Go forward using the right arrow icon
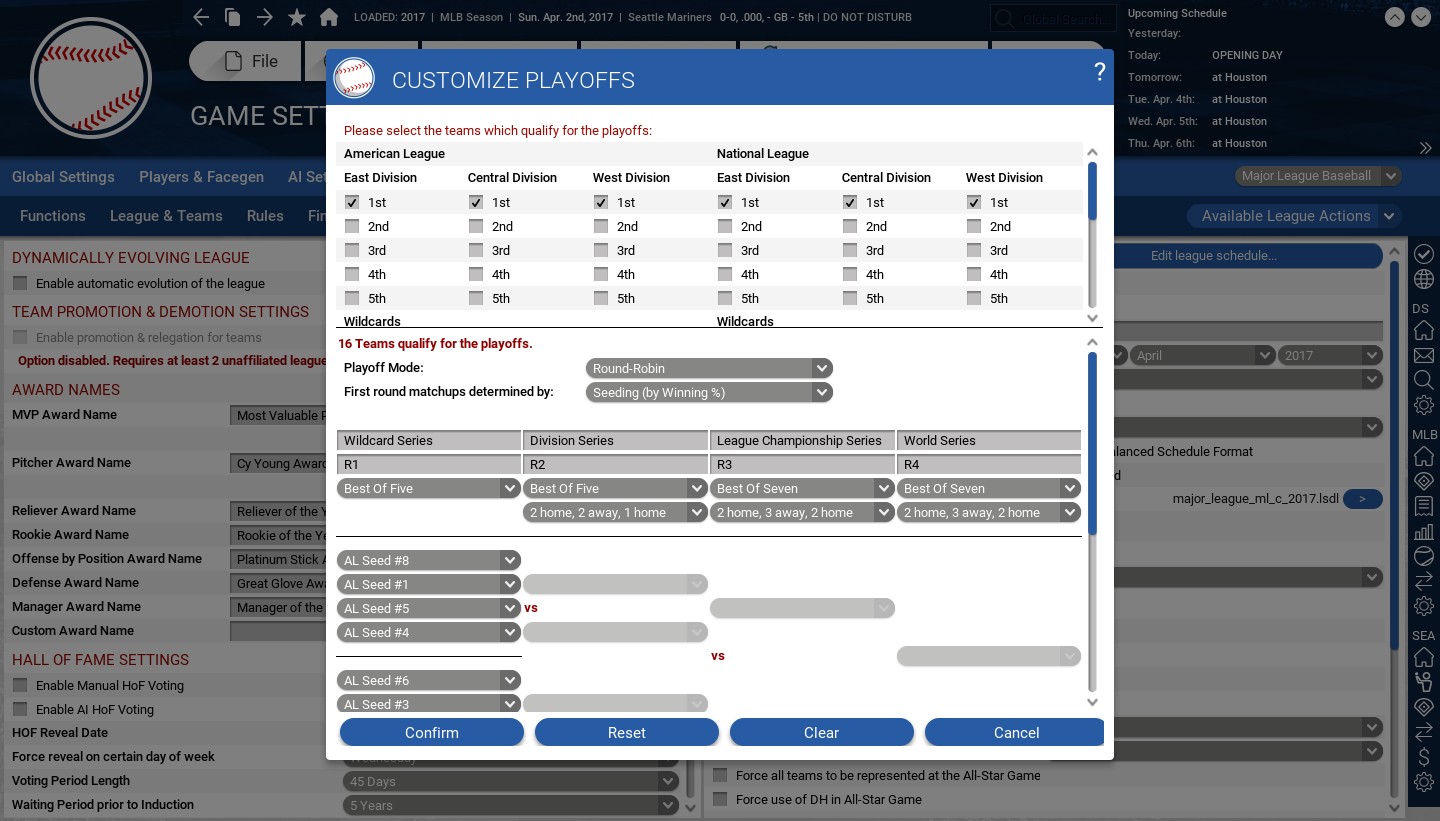This screenshot has height=821, width=1440. (x=265, y=17)
